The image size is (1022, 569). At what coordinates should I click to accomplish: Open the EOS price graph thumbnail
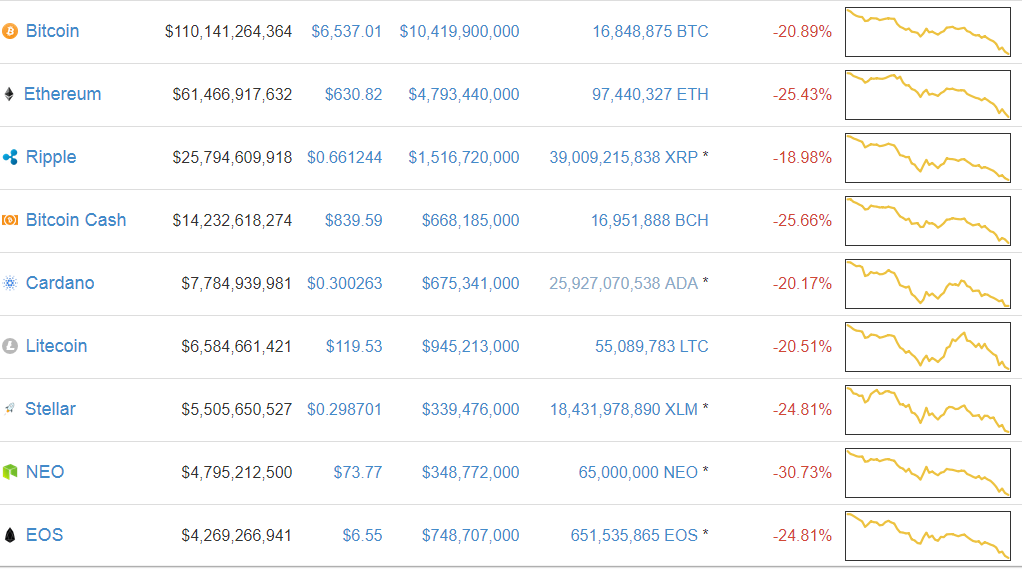tap(927, 536)
